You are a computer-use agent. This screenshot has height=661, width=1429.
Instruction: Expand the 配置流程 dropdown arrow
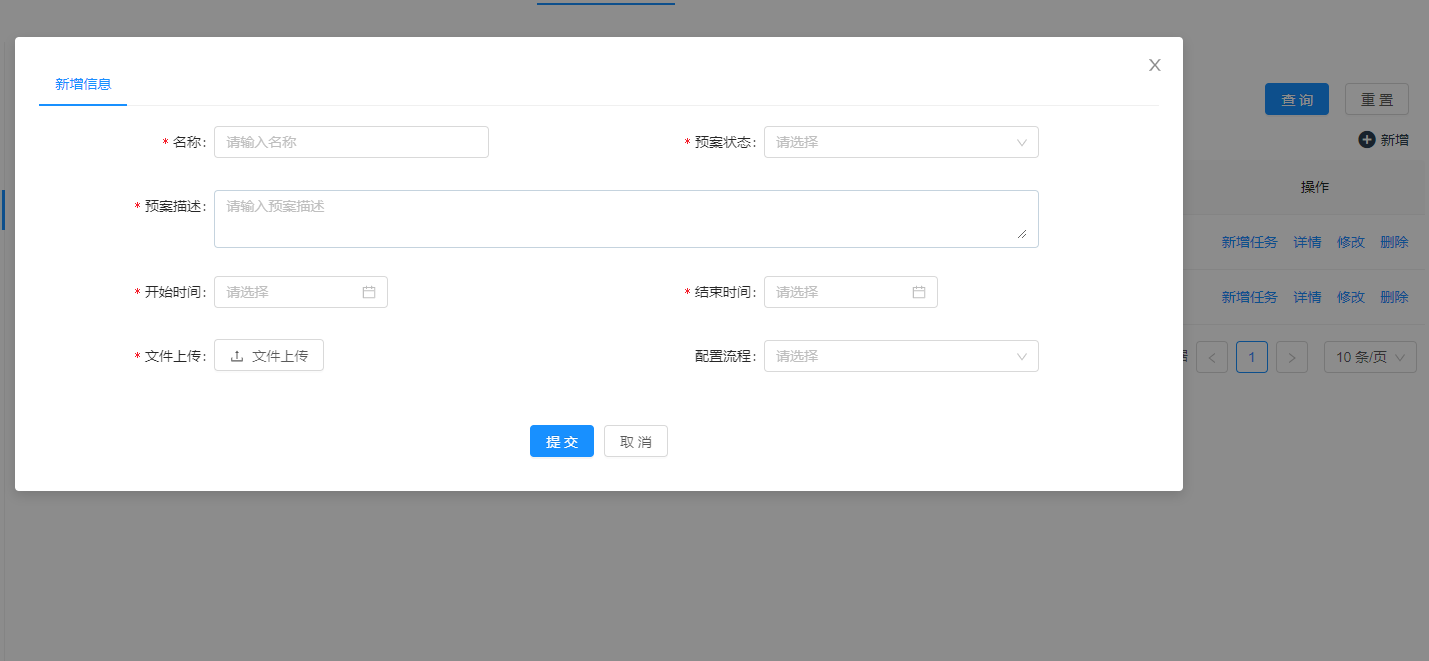(1022, 355)
